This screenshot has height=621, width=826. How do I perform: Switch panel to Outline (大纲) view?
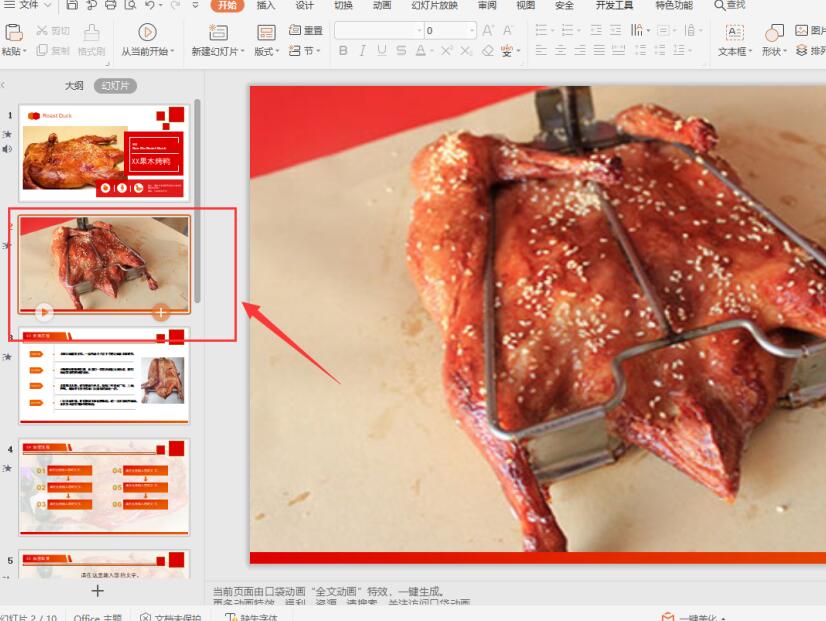(x=74, y=85)
